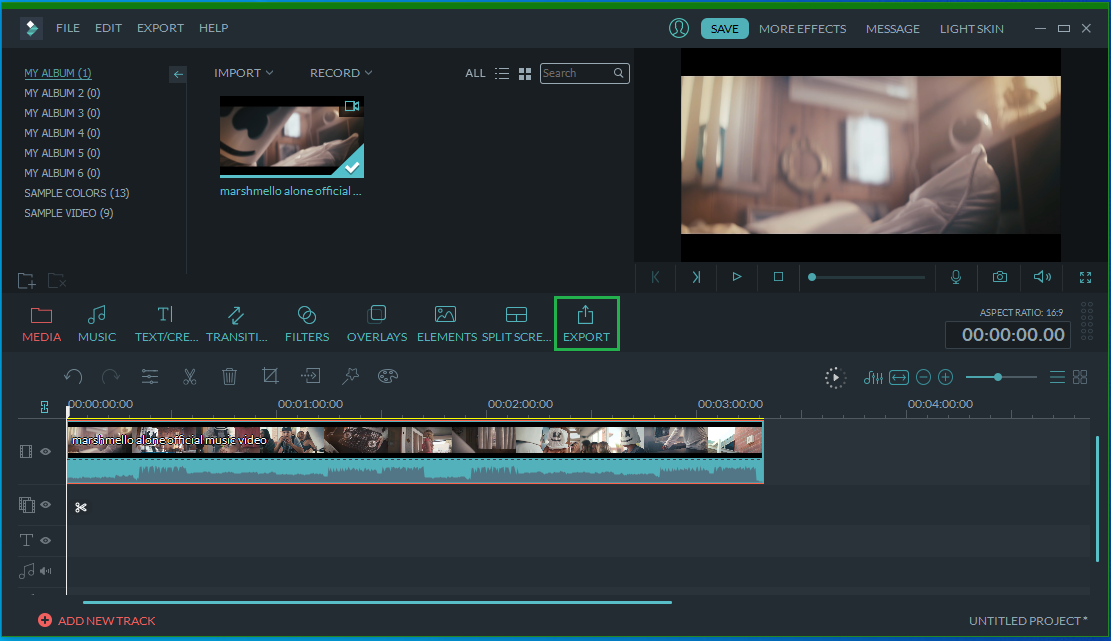The width and height of the screenshot is (1111, 641).
Task: Switch to the MUSIC tab
Action: (97, 324)
